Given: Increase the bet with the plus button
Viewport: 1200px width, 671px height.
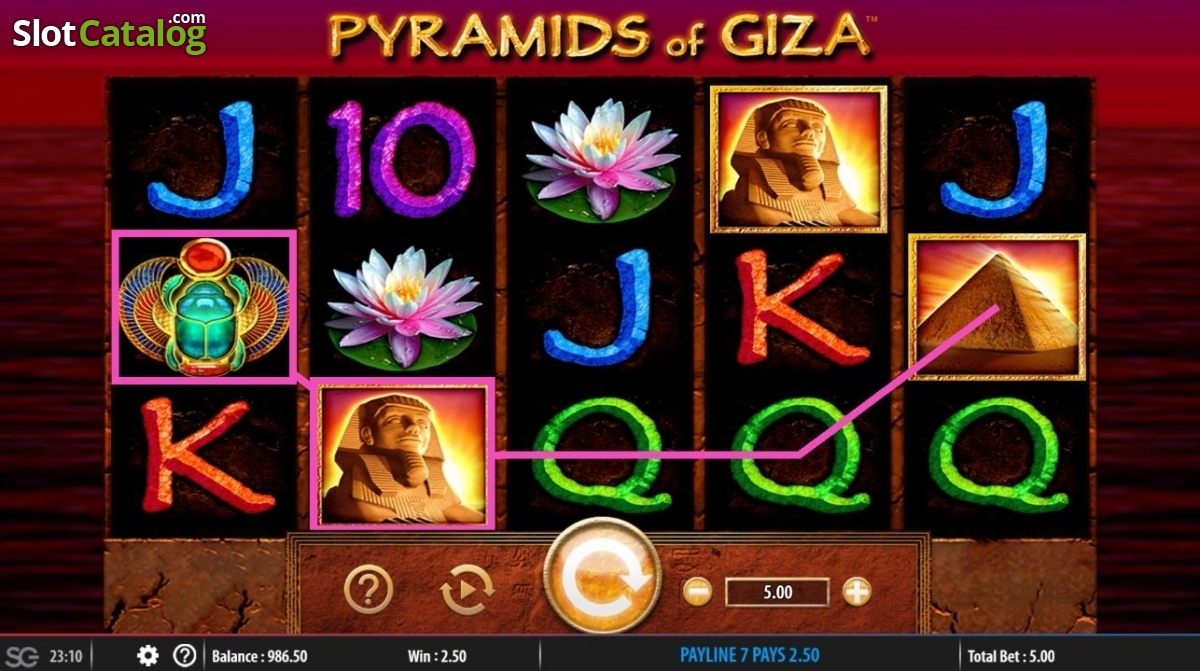Looking at the screenshot, I should click(x=857, y=592).
